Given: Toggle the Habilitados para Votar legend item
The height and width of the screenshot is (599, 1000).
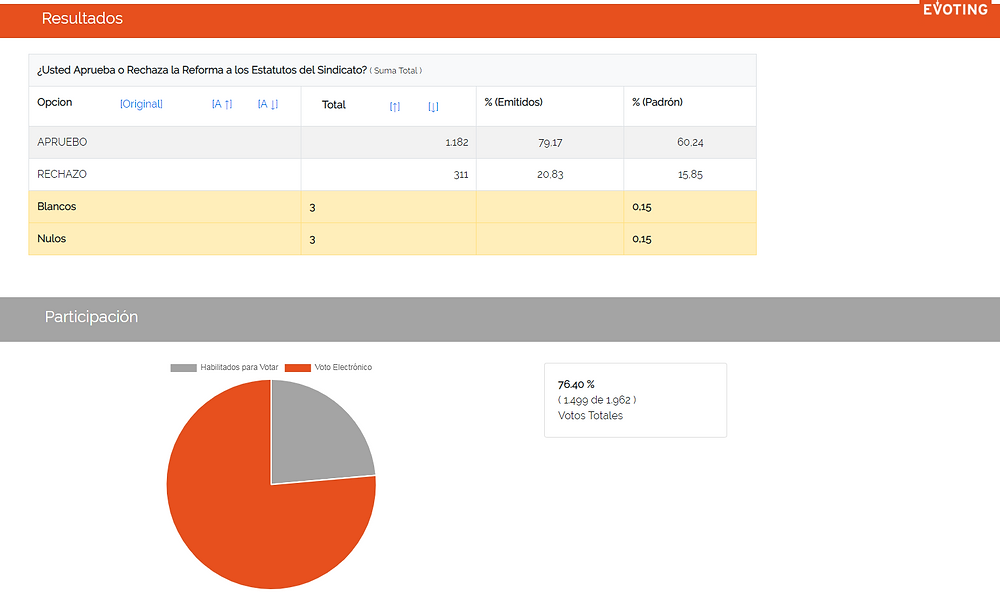Looking at the screenshot, I should (x=224, y=367).
